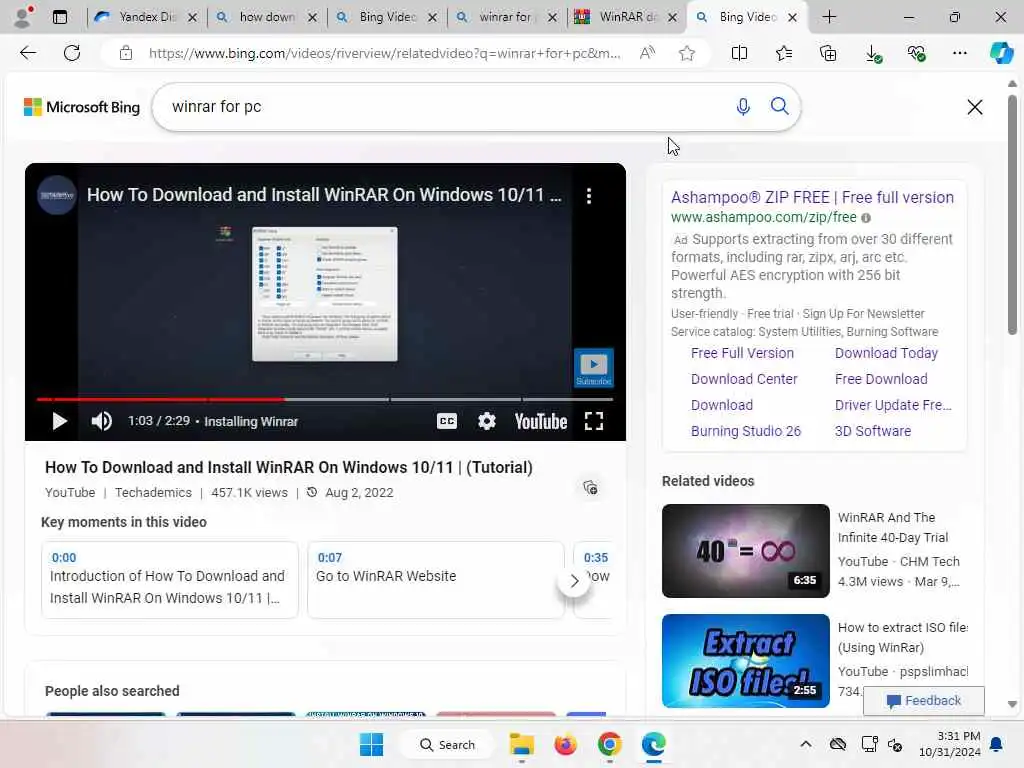Open the Download Today link
Screen dimensions: 1024x768
click(x=886, y=353)
